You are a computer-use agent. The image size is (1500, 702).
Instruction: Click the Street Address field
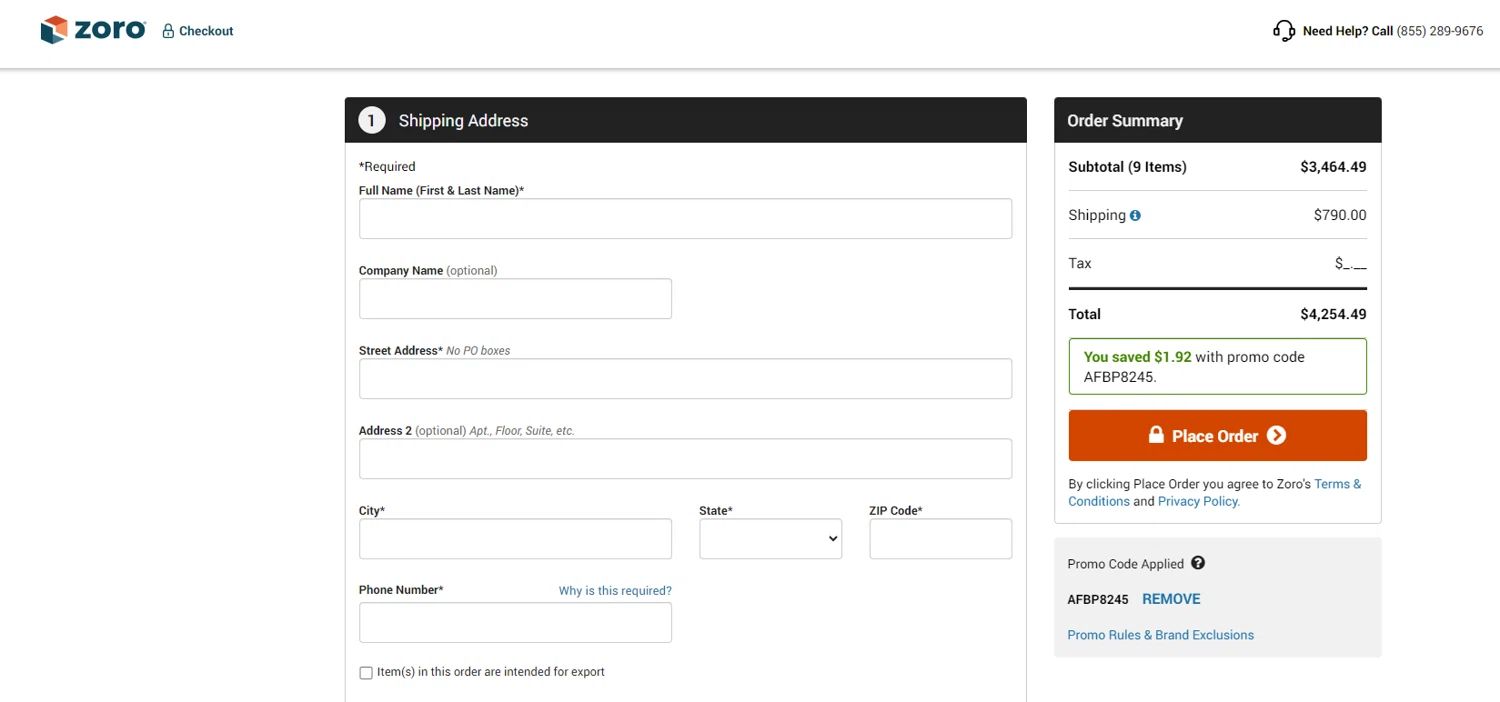685,379
